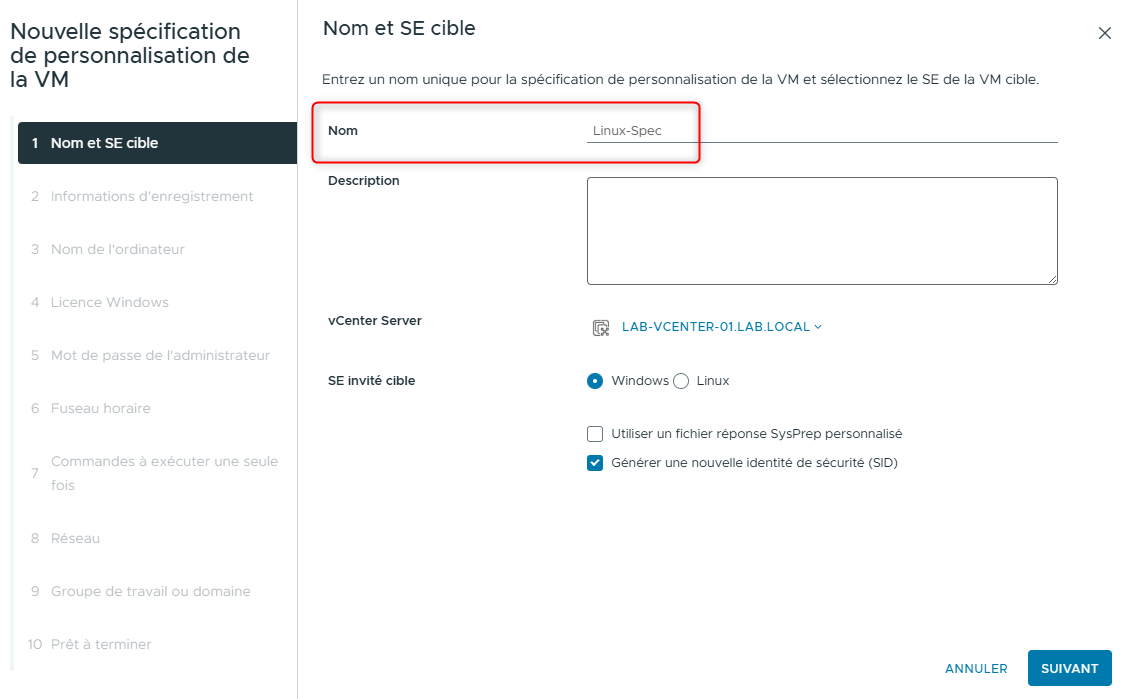Select the Linux guest OS radio button
The image size is (1131, 699).
(681, 381)
